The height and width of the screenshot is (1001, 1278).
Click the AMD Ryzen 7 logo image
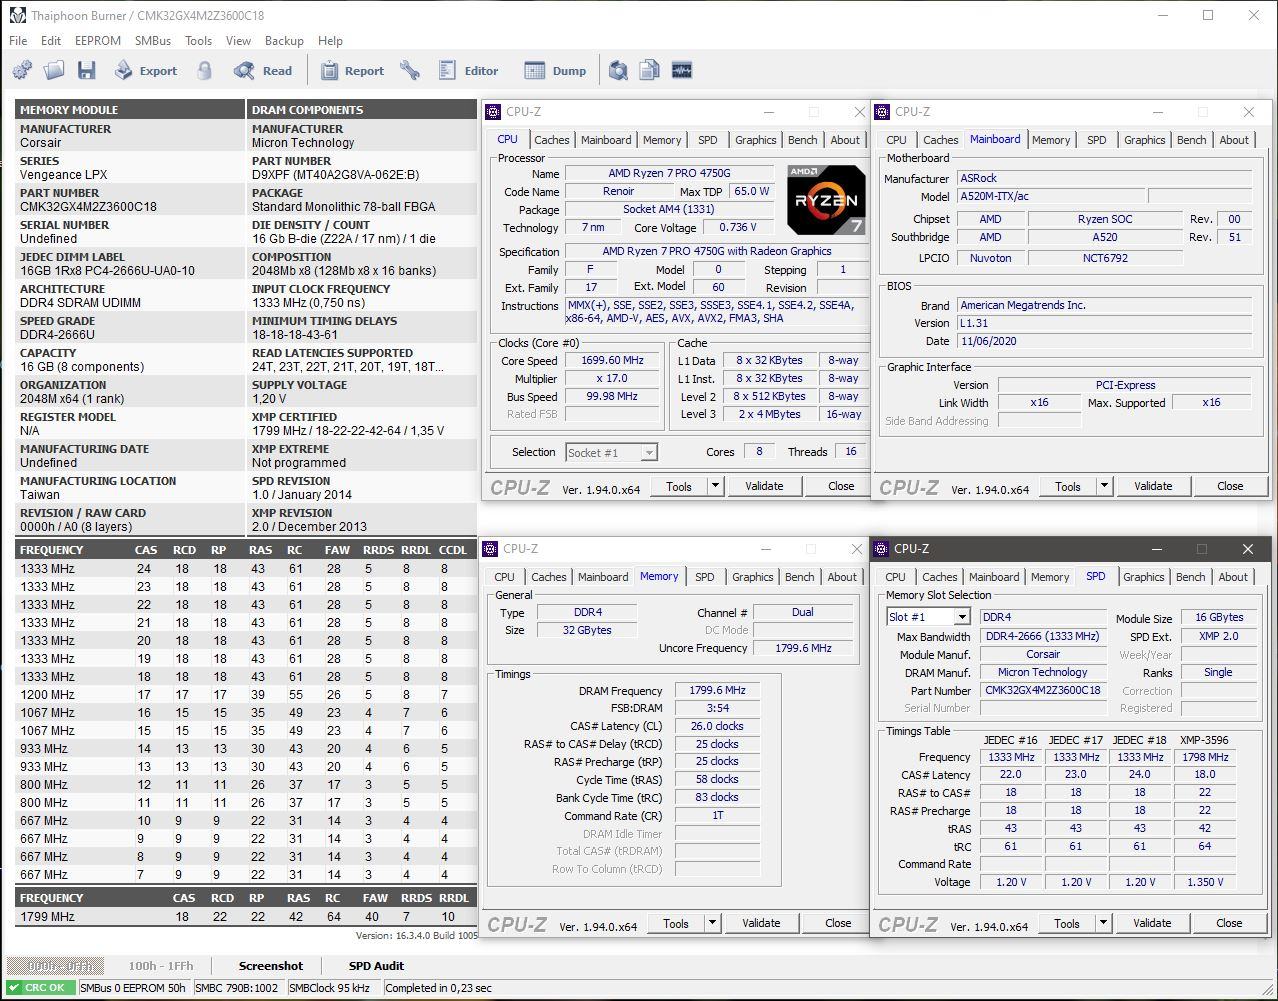click(826, 199)
